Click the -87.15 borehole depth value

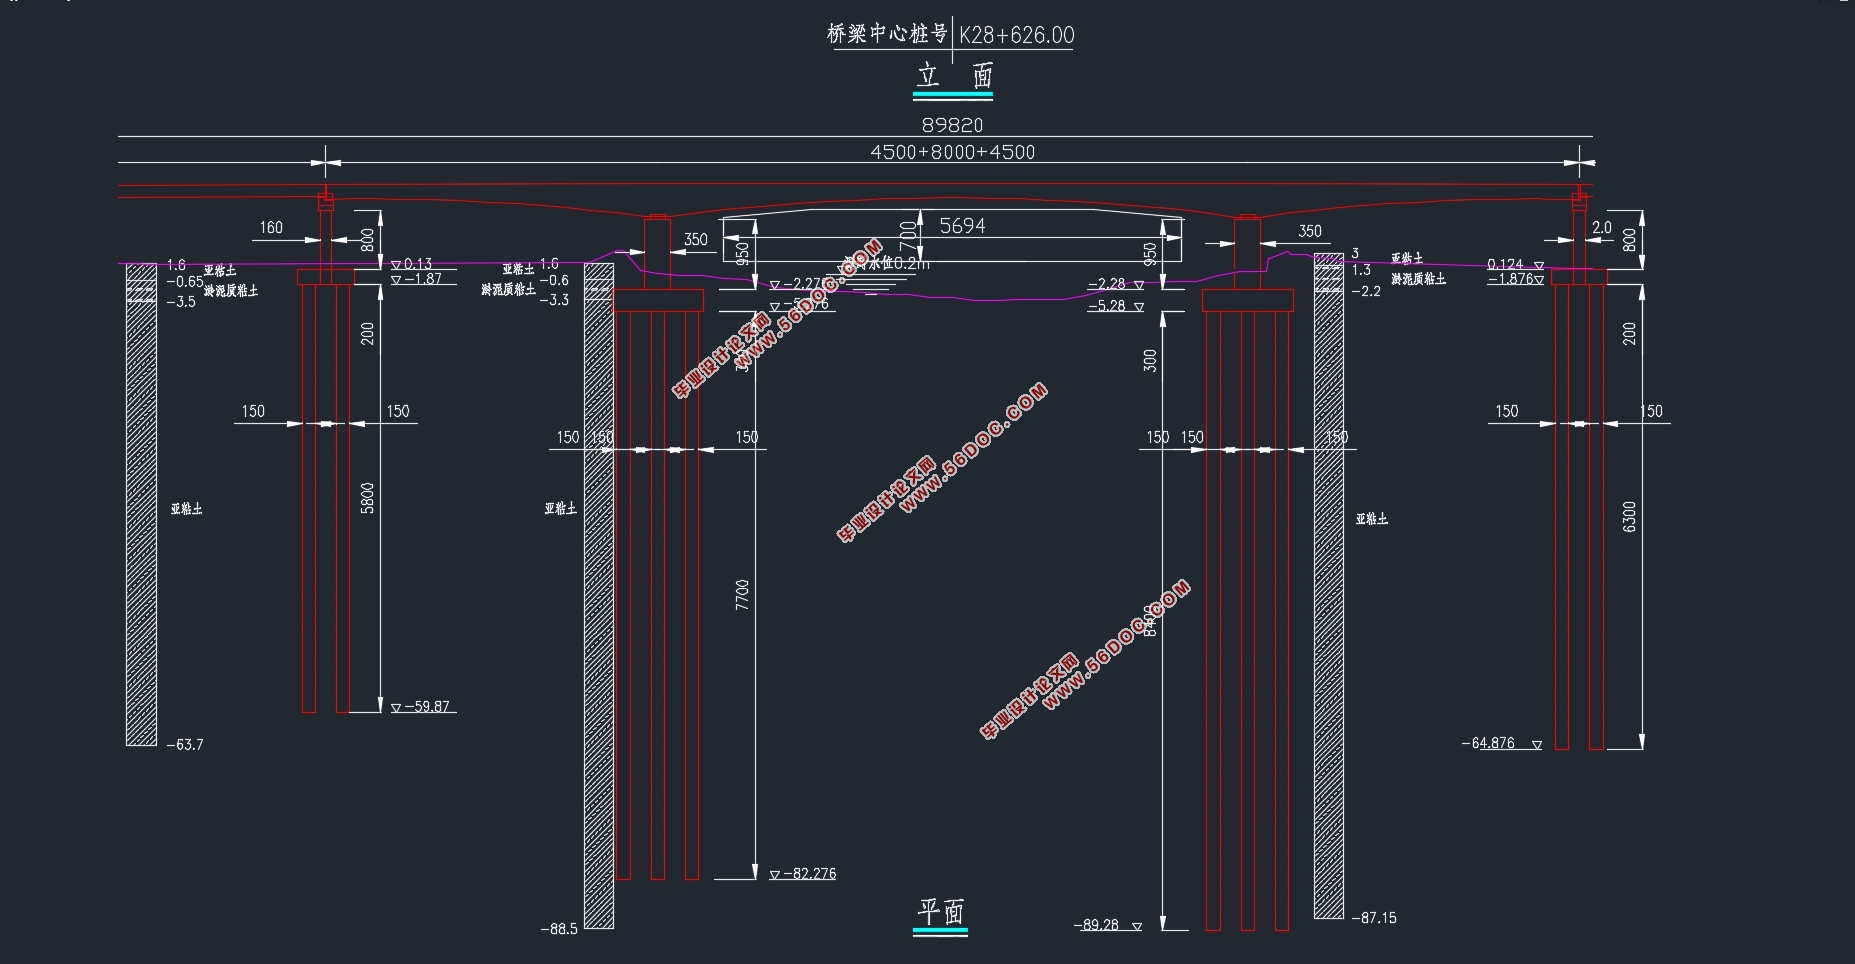[1374, 918]
